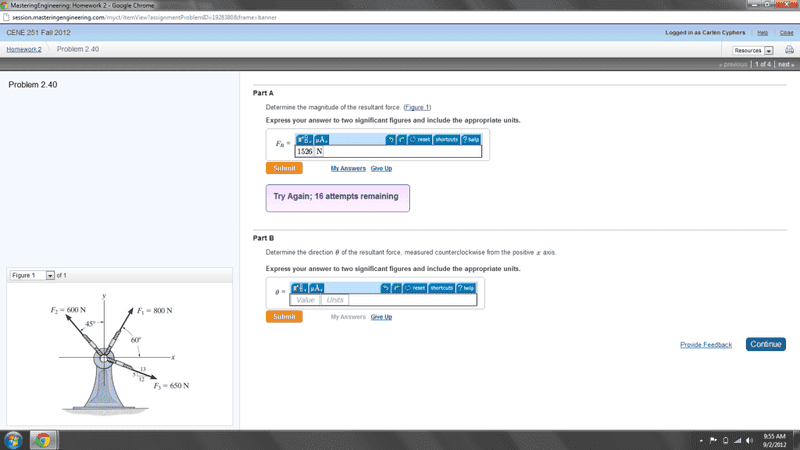Screen dimensions: 800x450
Task: Redo edit in Part B answer box
Action: pyautogui.click(x=396, y=288)
